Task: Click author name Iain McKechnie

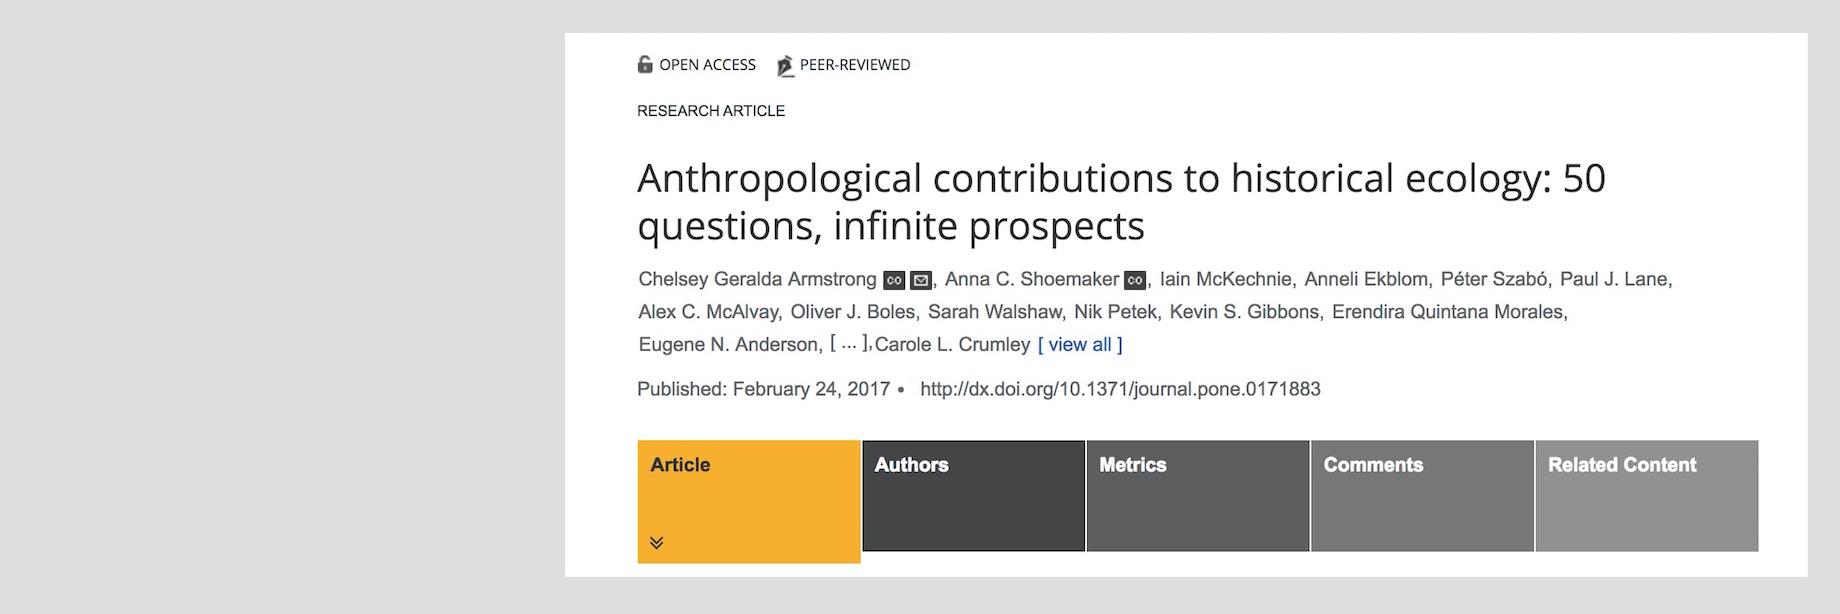Action: pyautogui.click(x=1225, y=280)
